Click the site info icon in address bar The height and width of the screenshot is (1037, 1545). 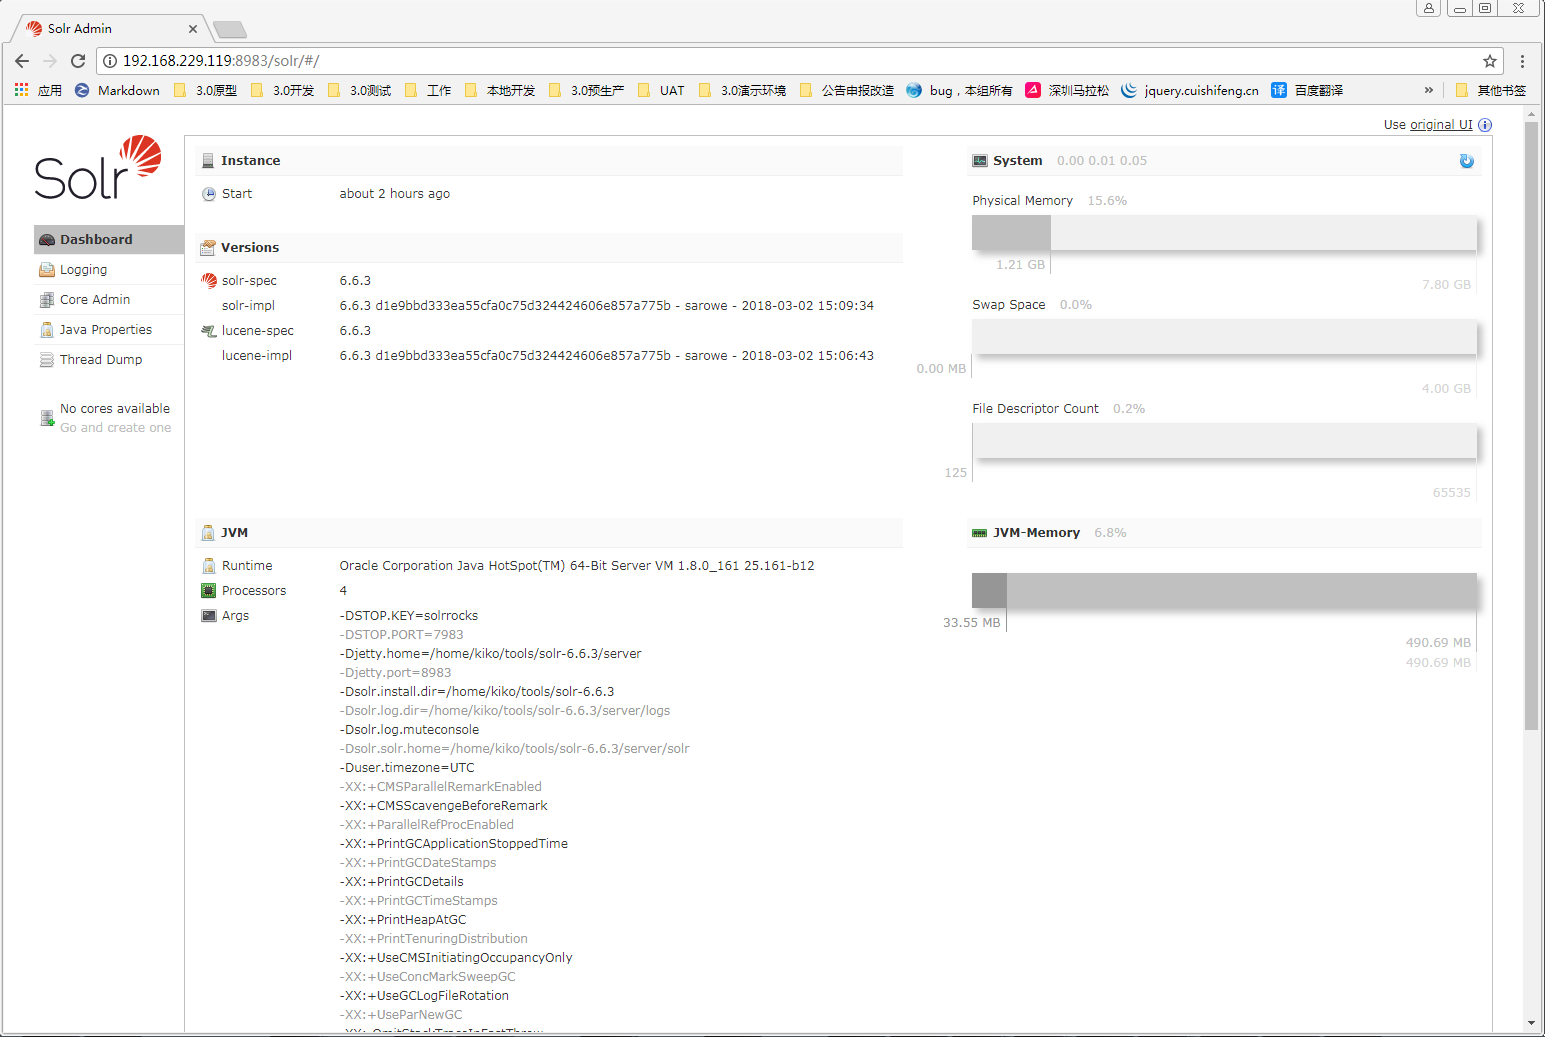pos(110,61)
